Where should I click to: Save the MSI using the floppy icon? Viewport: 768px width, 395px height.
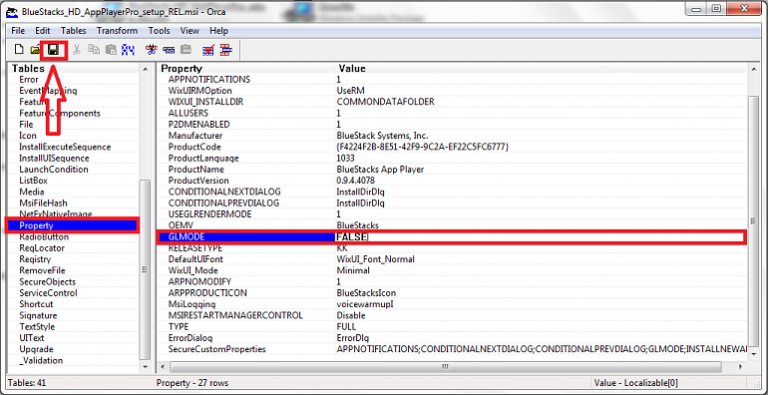(x=53, y=49)
